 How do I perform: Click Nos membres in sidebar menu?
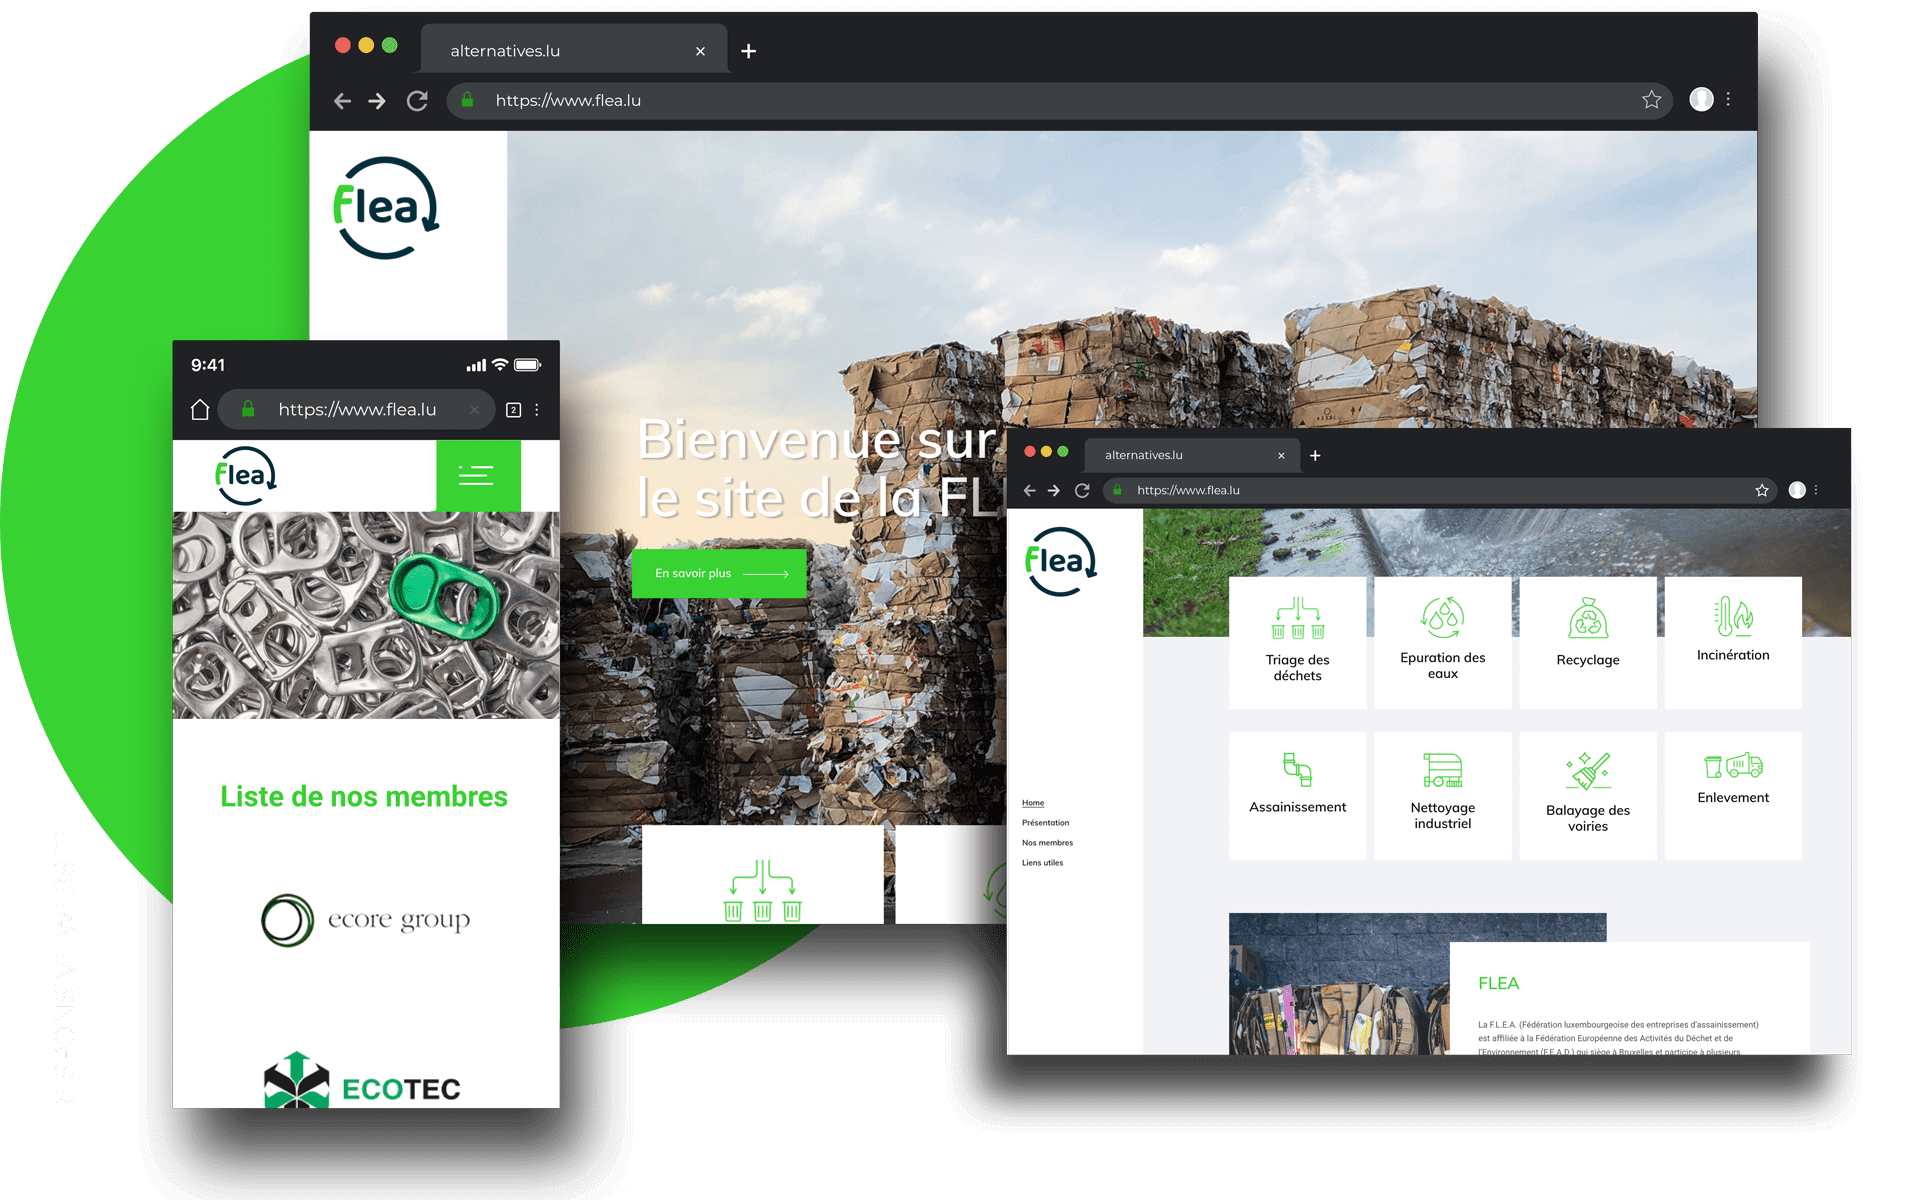pyautogui.click(x=1047, y=843)
